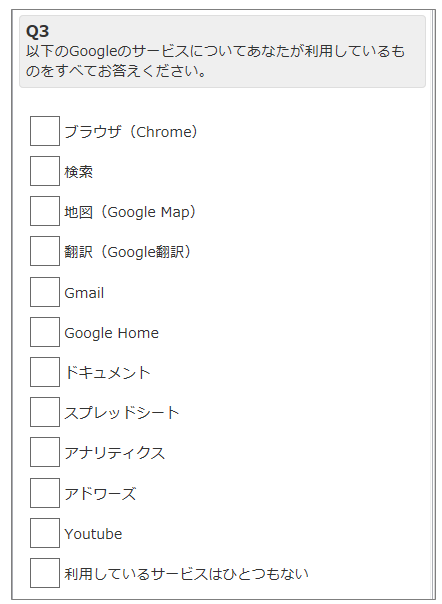Image resolution: width=442 pixels, height=604 pixels.
Task: Tick the 検索 checkbox
Action: click(45, 171)
